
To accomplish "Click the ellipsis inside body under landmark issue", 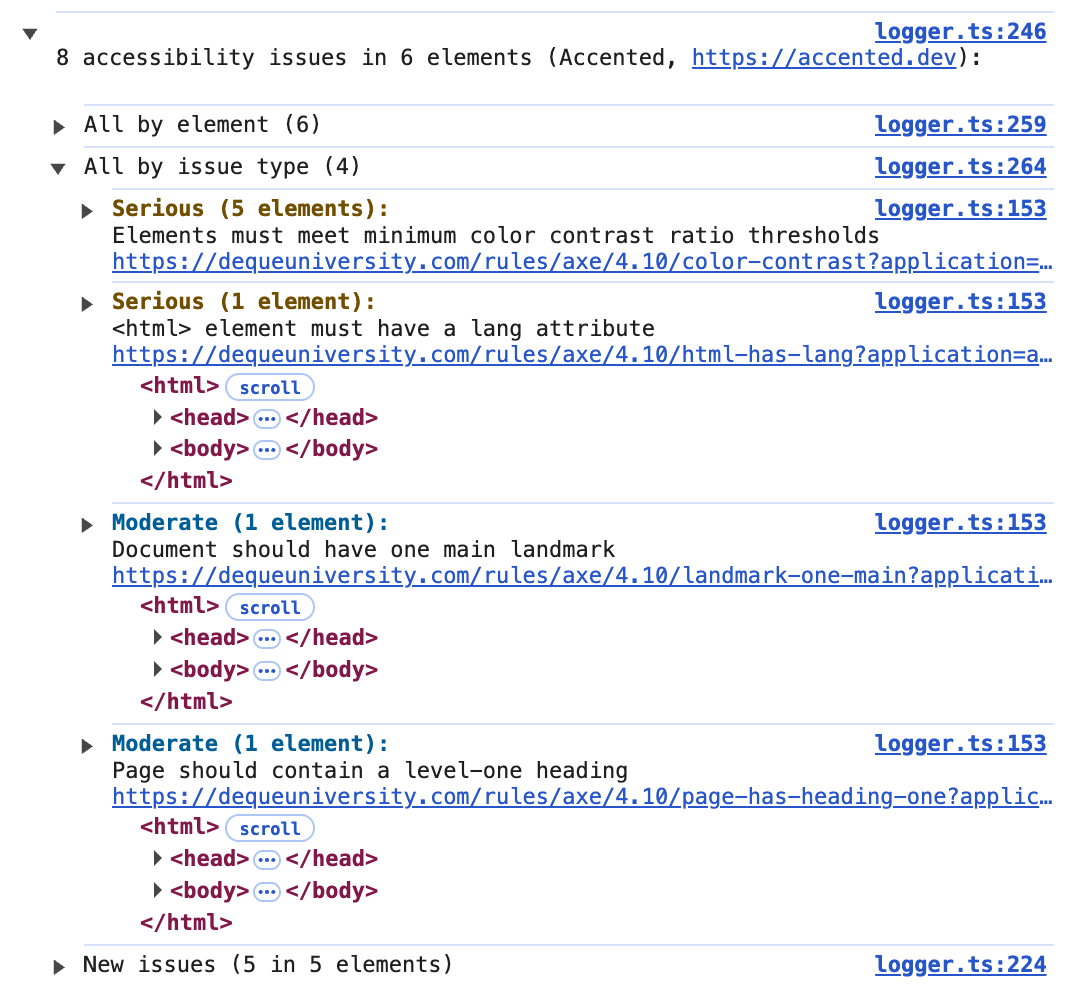I will click(x=266, y=670).
